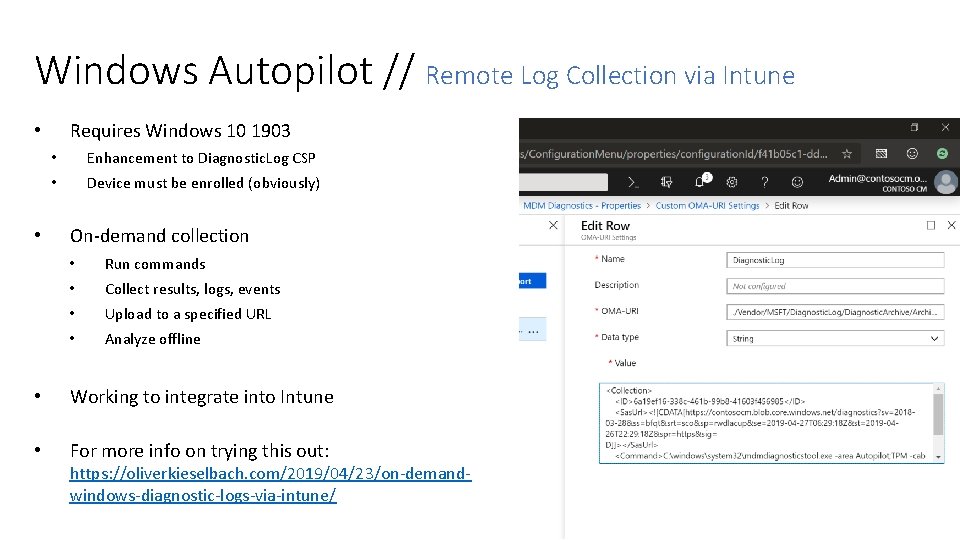
Task: Open the browser feedback smiley icon
Action: [912, 154]
